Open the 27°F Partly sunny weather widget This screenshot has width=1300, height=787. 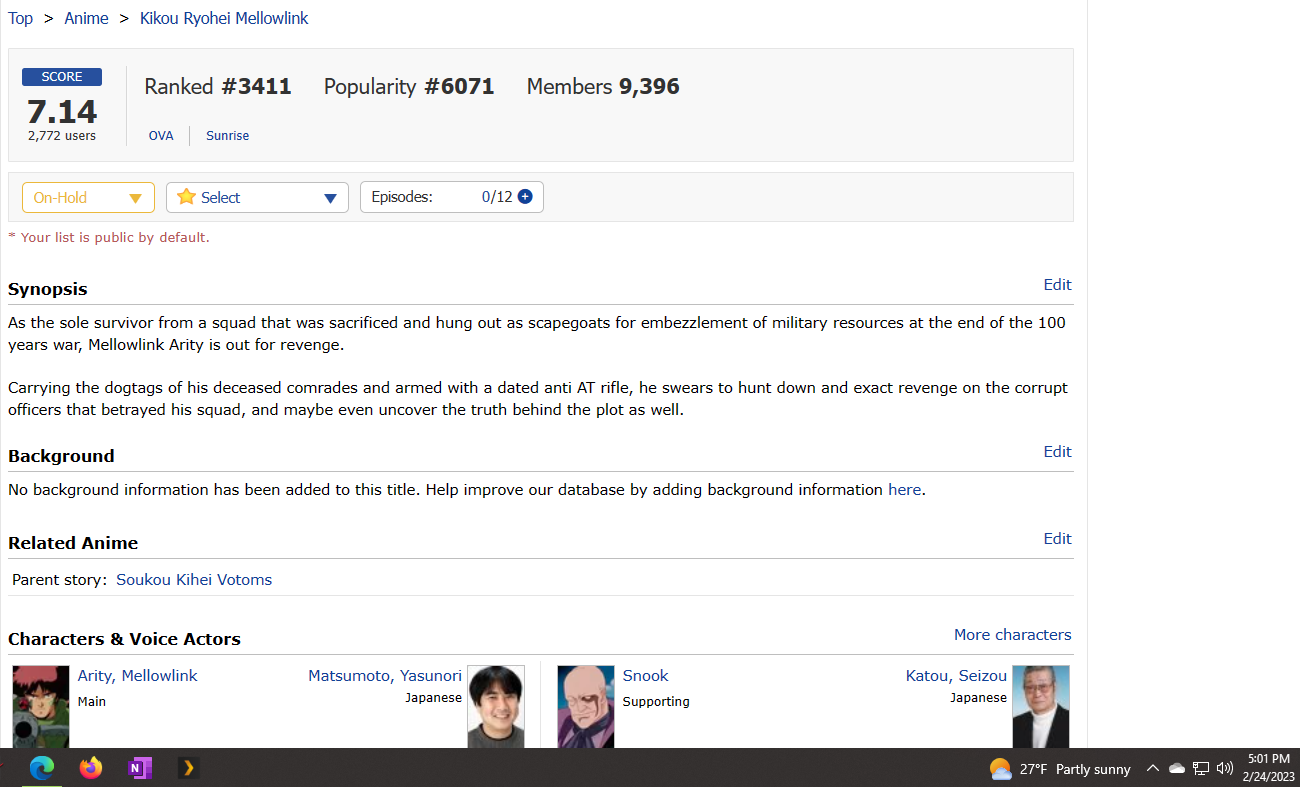pyautogui.click(x=1060, y=769)
